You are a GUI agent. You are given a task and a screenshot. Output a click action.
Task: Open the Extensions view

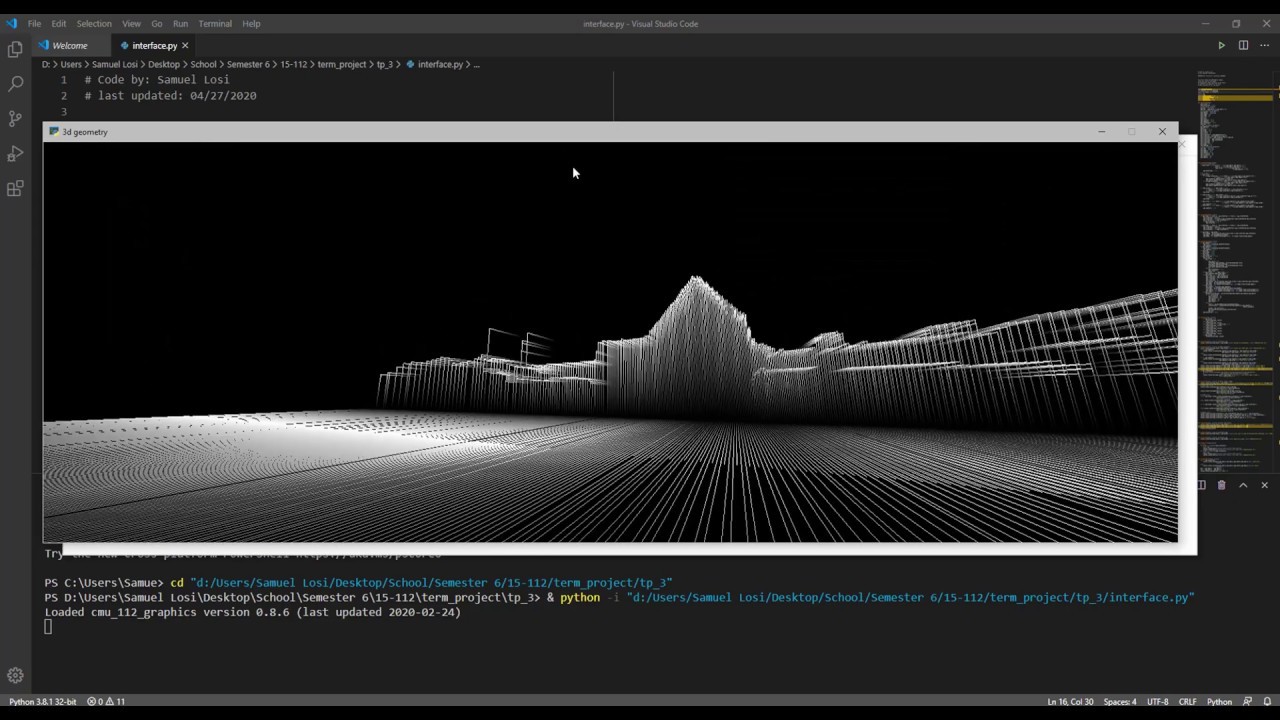point(15,189)
